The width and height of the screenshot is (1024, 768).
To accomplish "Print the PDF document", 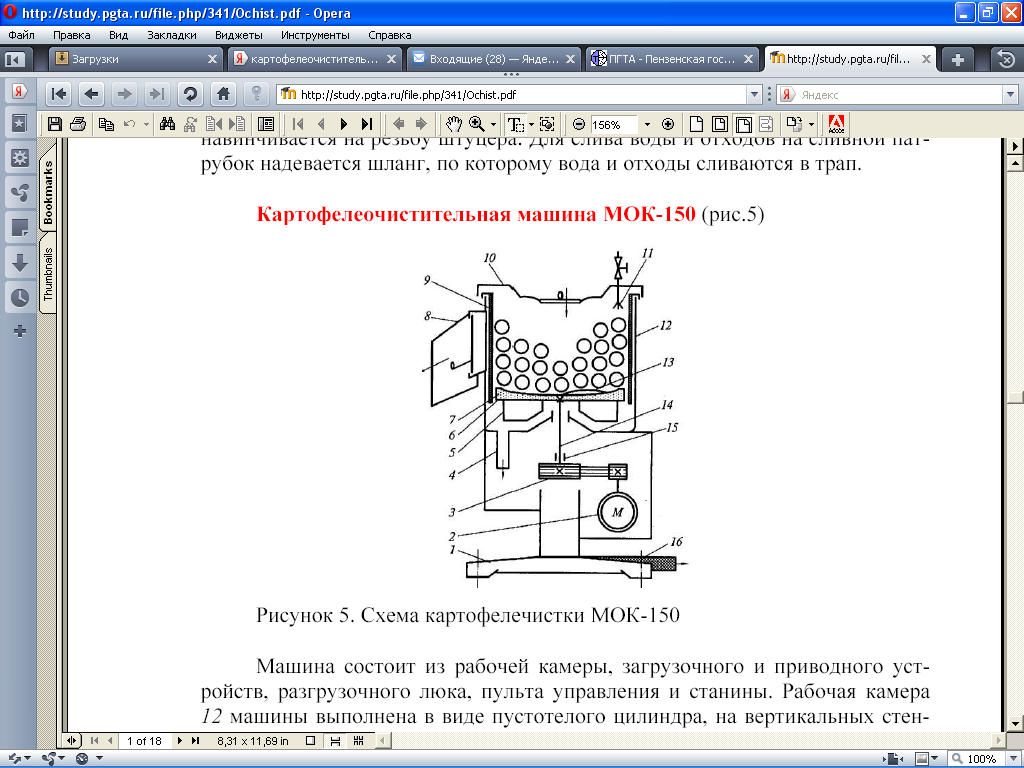I will click(78, 124).
